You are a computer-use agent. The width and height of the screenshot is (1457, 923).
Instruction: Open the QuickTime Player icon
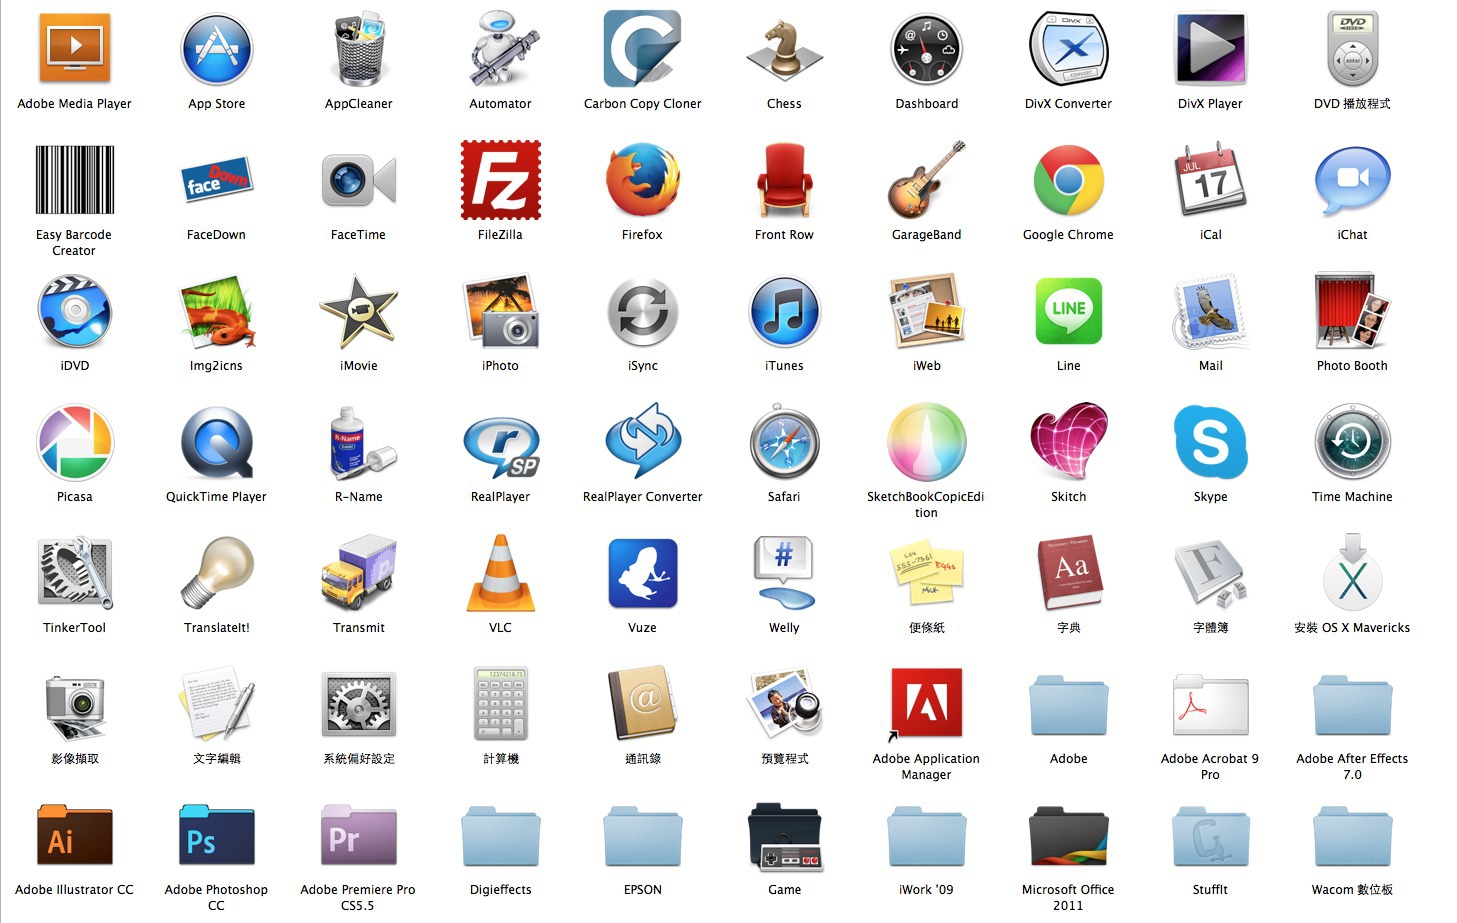tap(217, 442)
